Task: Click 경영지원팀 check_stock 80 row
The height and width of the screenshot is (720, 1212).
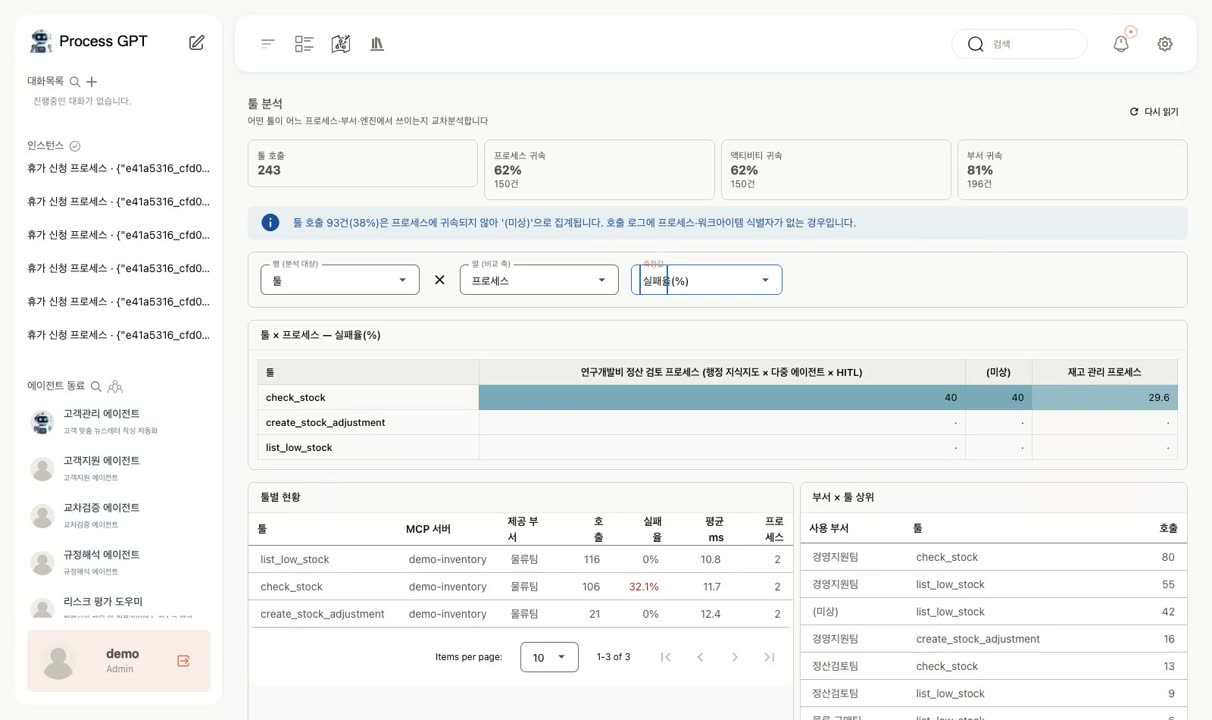Action: [993, 557]
